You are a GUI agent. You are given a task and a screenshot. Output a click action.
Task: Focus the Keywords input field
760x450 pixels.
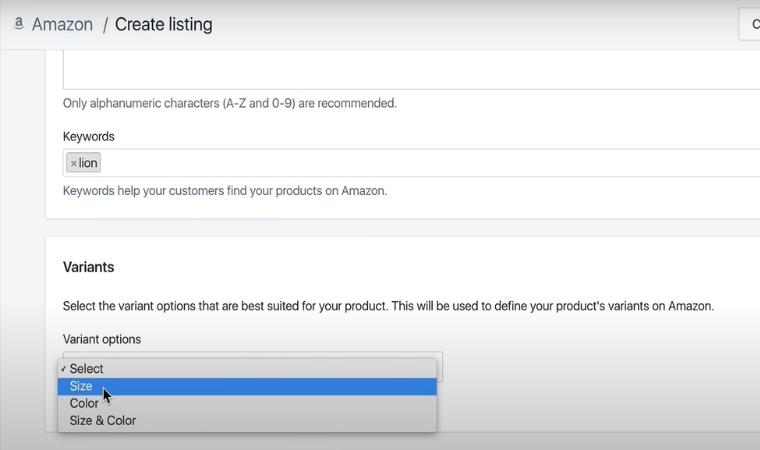(400, 163)
